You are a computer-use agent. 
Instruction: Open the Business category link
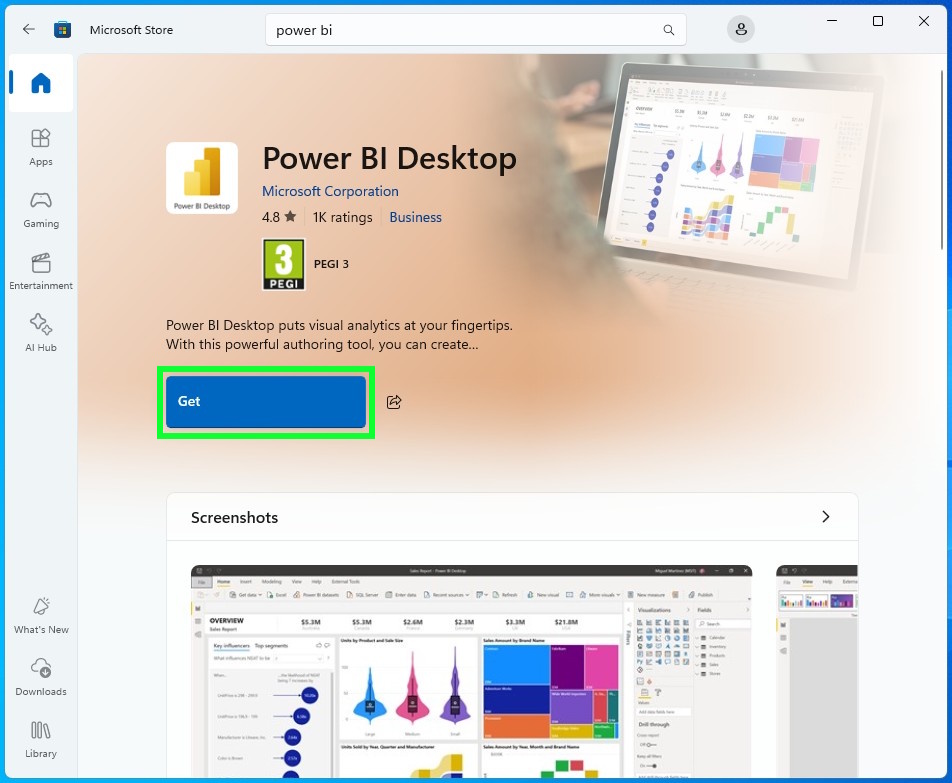[415, 217]
